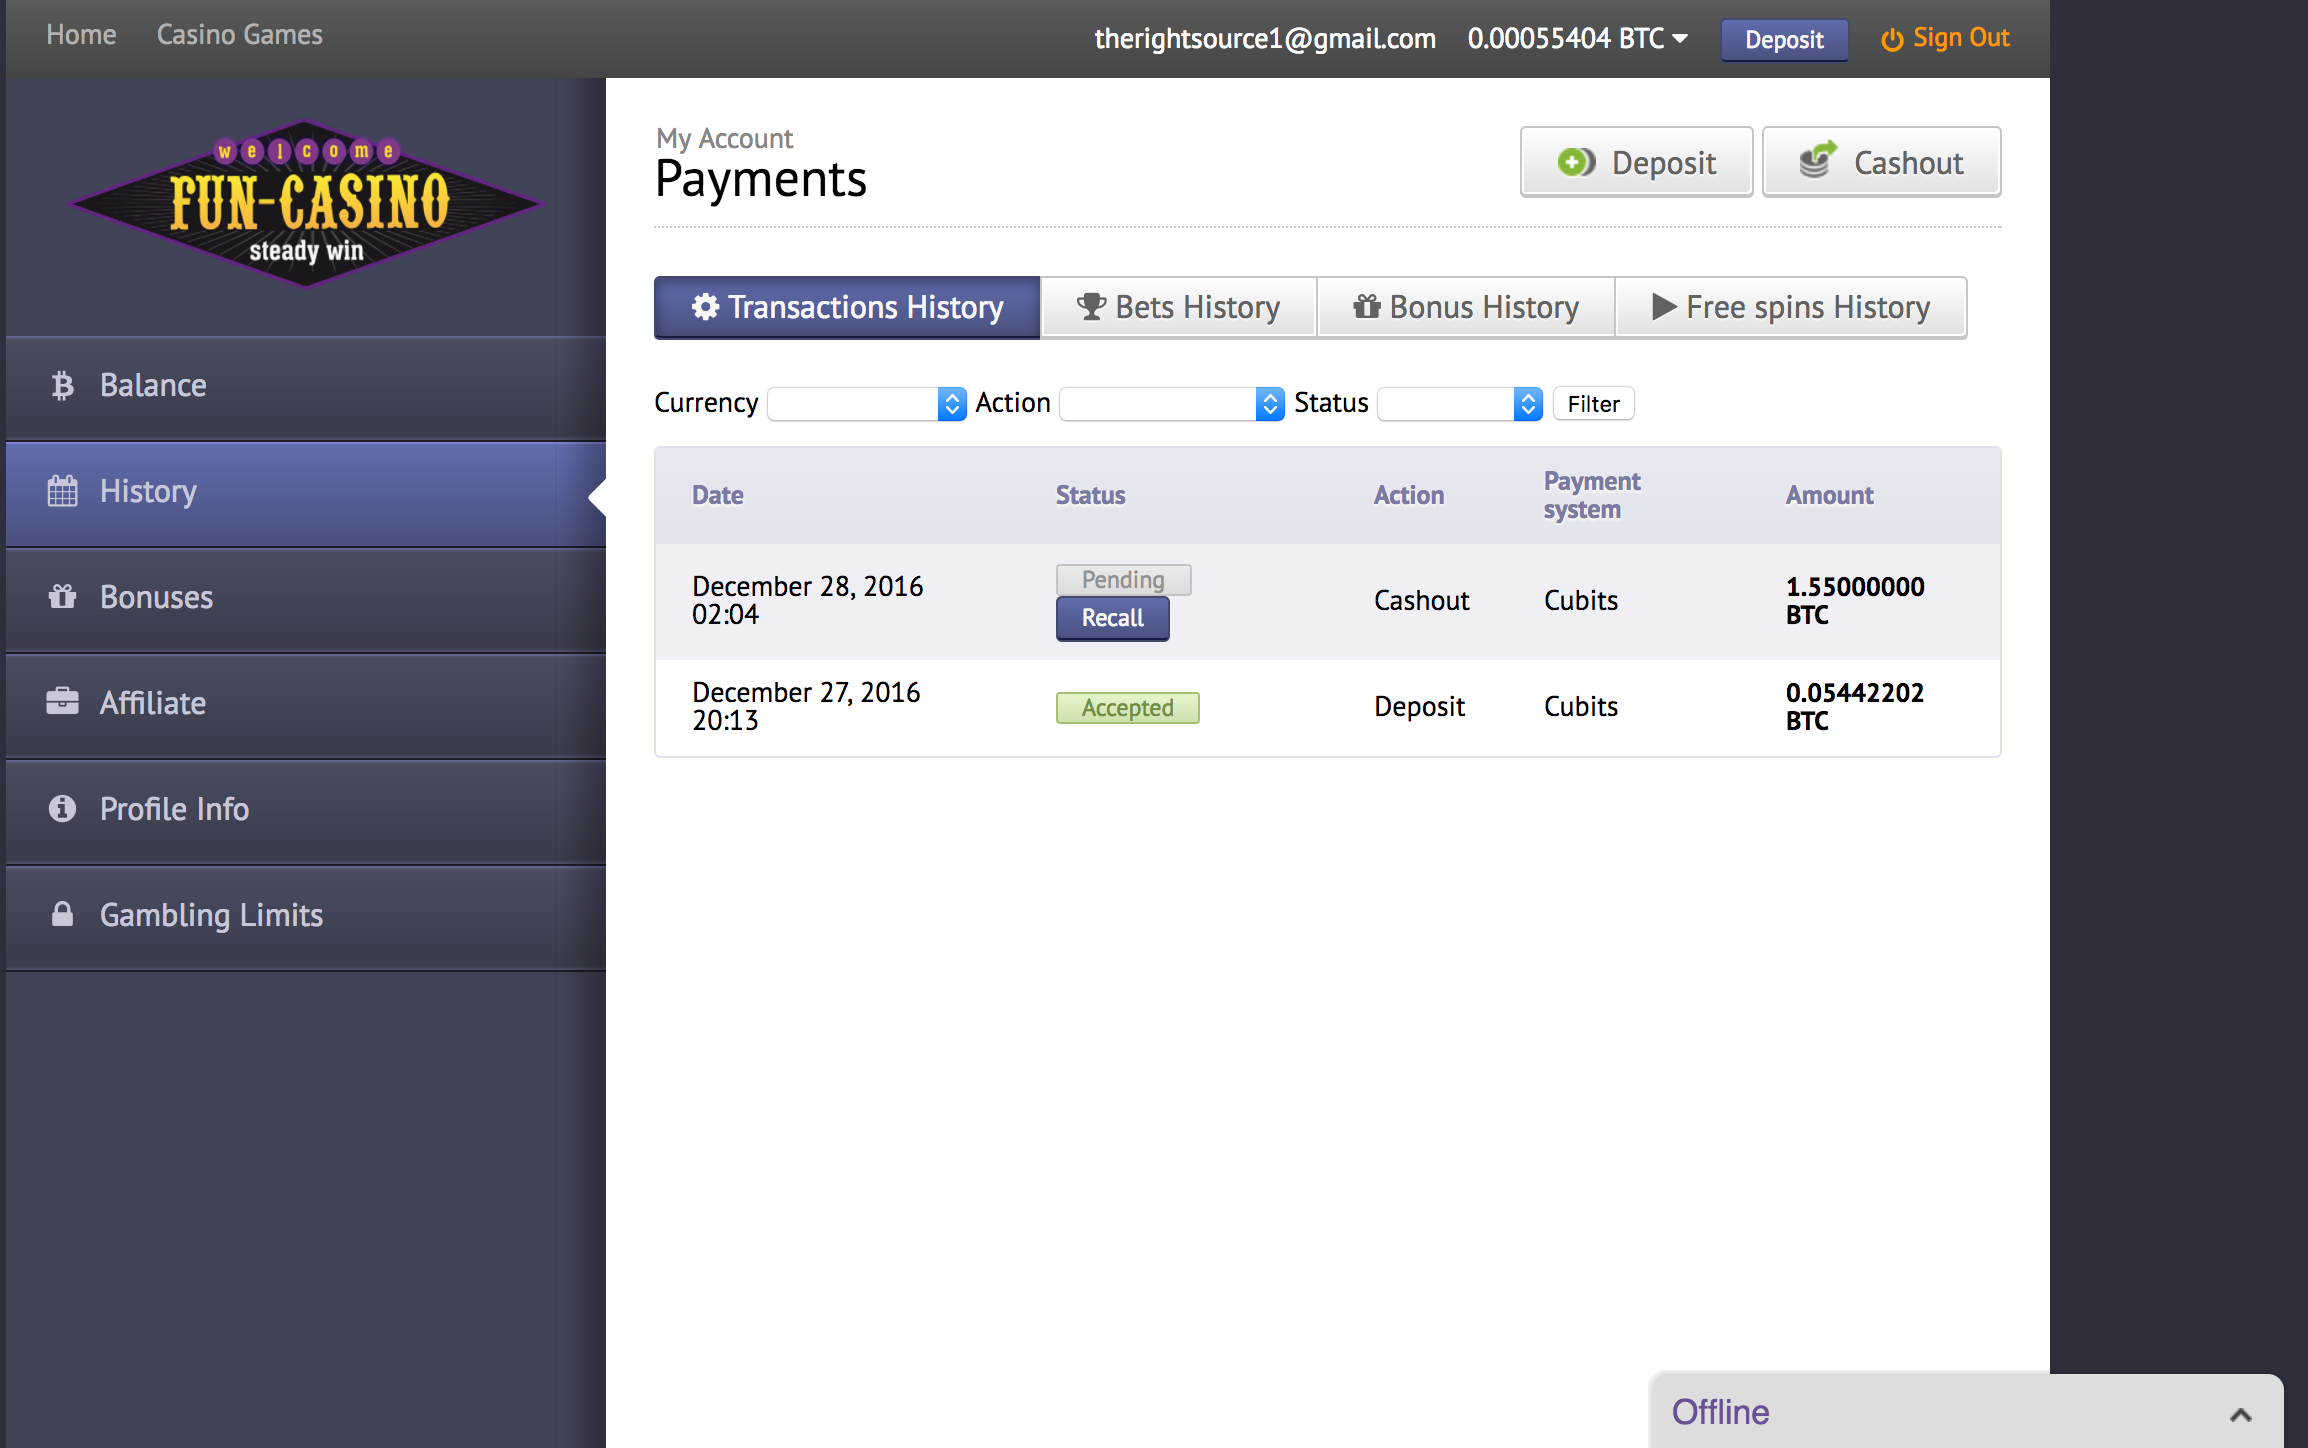Viewport: 2308px width, 1448px height.
Task: Click the play icon on Free spins History
Action: point(1664,307)
